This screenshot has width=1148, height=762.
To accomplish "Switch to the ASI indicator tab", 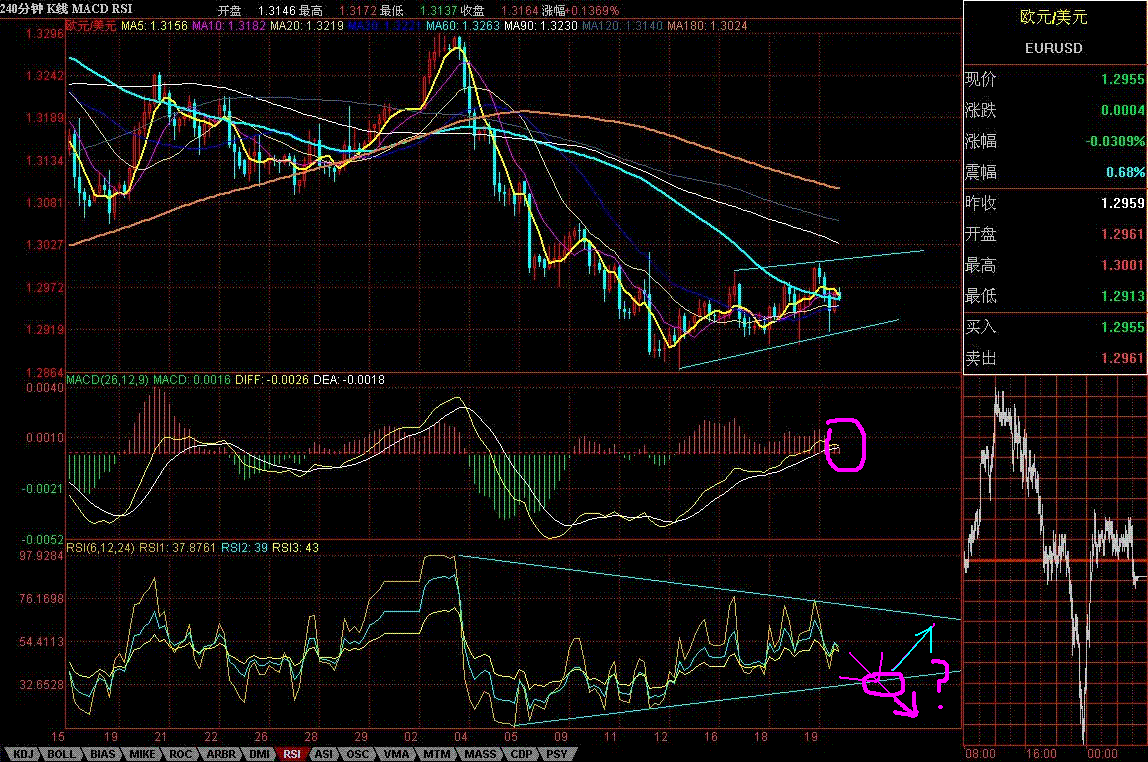I will [x=323, y=753].
